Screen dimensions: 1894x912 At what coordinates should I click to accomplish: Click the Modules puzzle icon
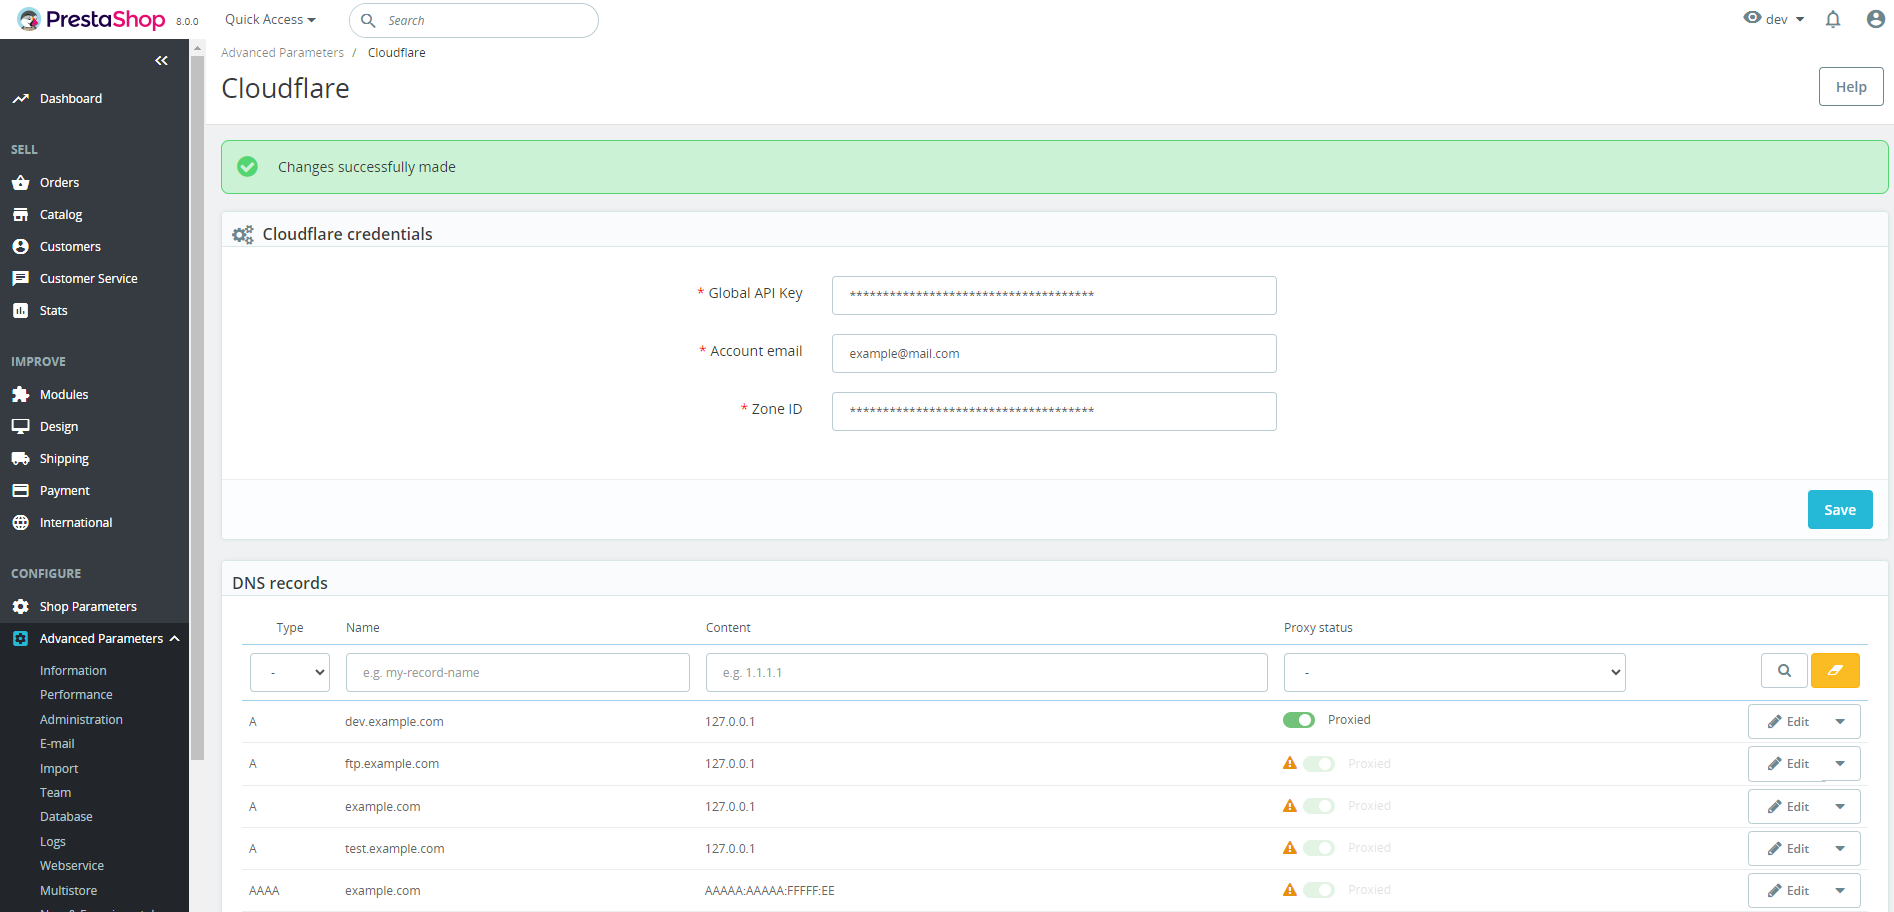20,395
